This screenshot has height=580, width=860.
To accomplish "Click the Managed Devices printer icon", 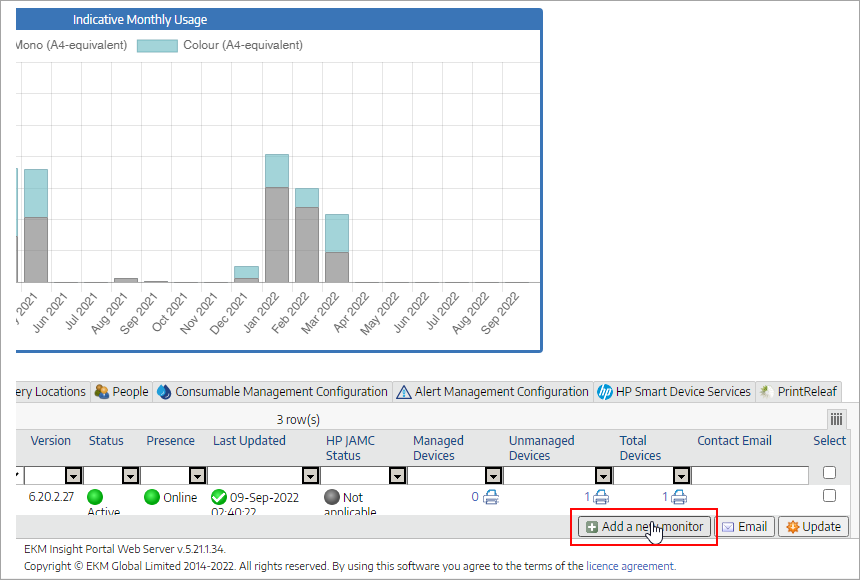I will 491,497.
